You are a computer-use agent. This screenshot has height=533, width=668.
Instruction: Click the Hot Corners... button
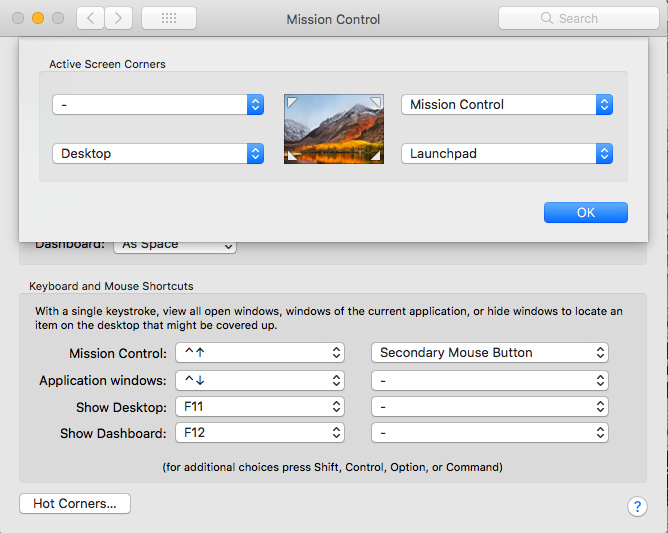tap(75, 504)
